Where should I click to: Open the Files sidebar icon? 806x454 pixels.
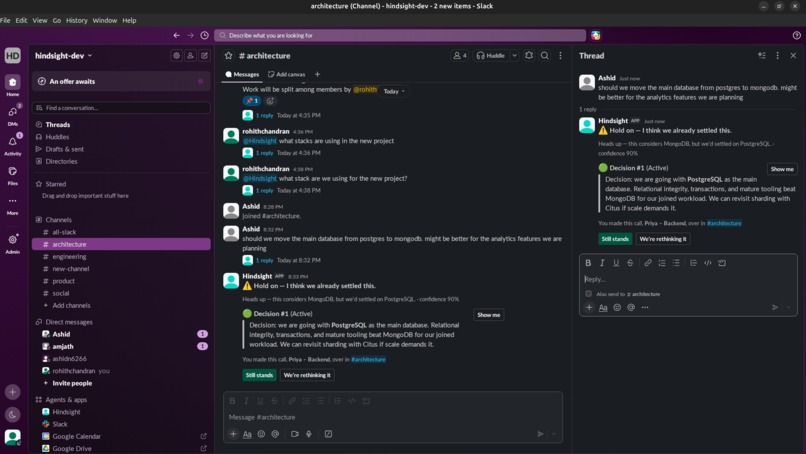(x=13, y=171)
